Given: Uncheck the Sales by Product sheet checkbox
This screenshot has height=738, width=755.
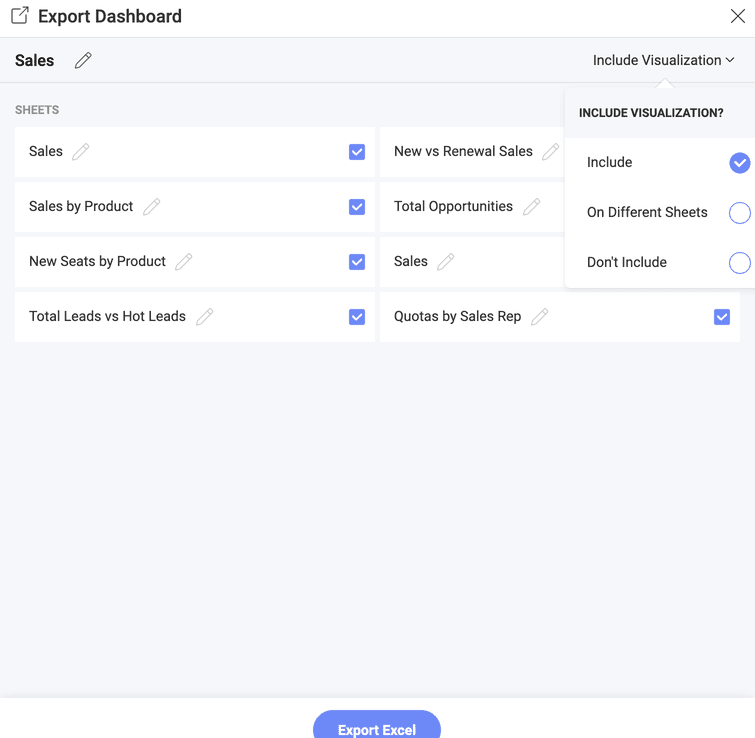Looking at the screenshot, I should pos(357,207).
